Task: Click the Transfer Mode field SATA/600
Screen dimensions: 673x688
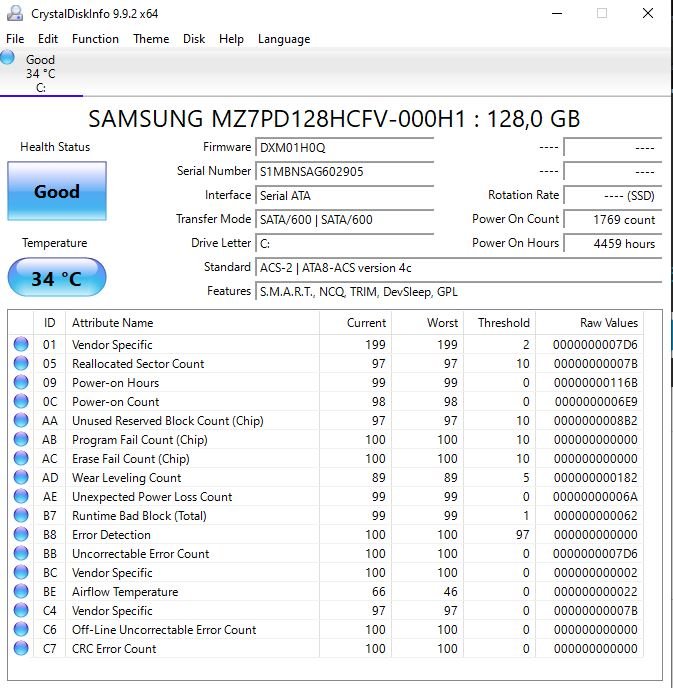Action: point(344,219)
